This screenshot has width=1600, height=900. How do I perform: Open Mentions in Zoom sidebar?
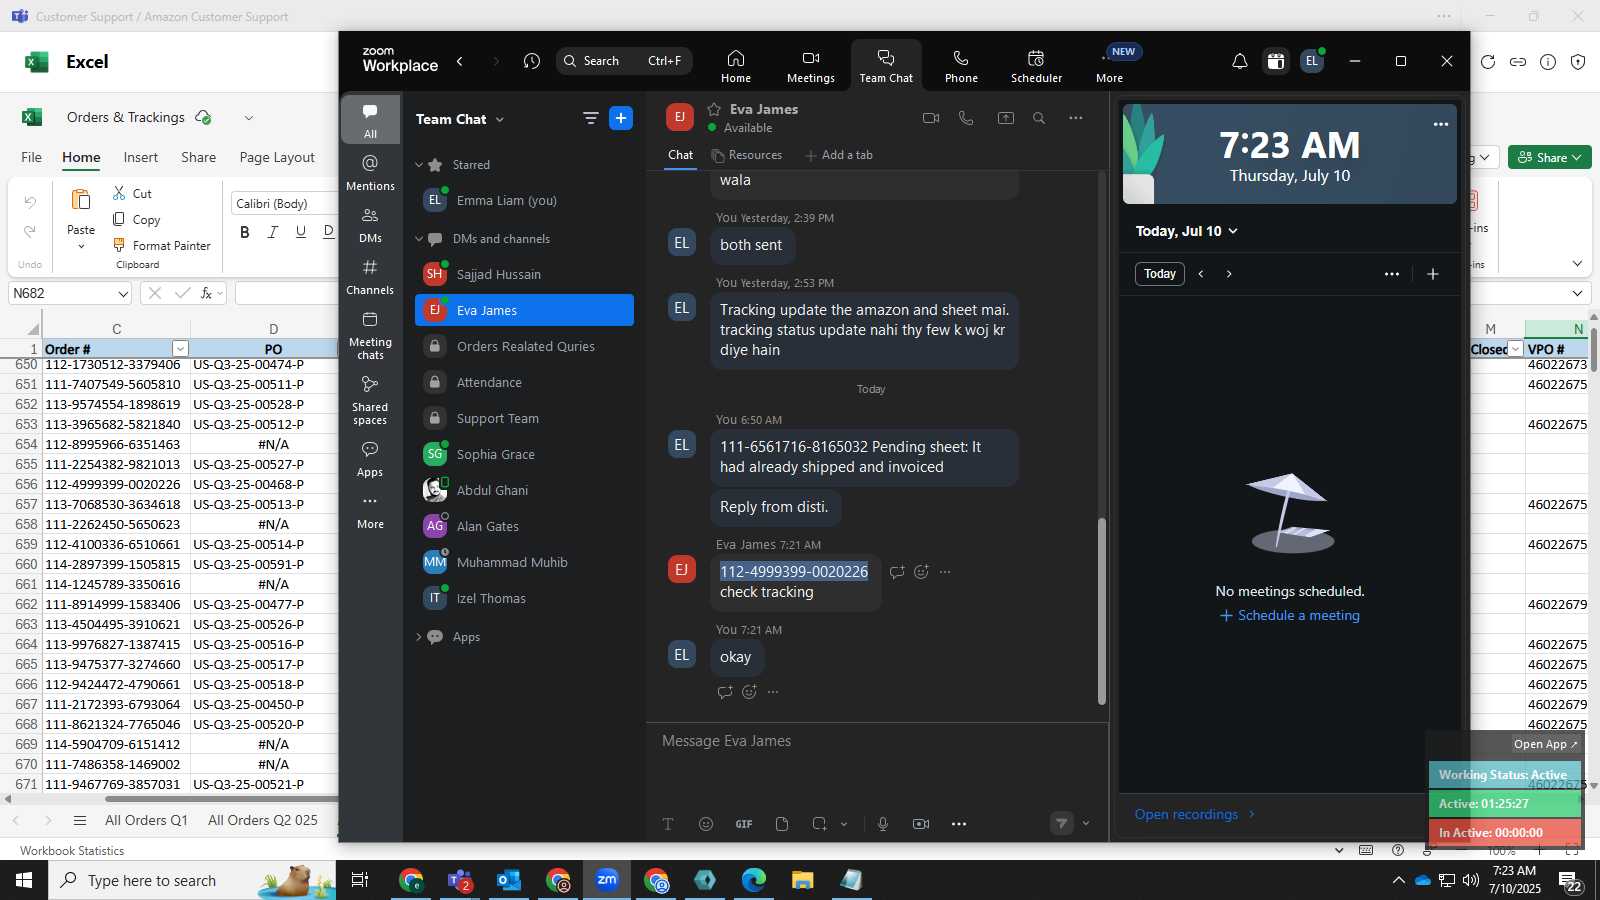click(x=370, y=172)
